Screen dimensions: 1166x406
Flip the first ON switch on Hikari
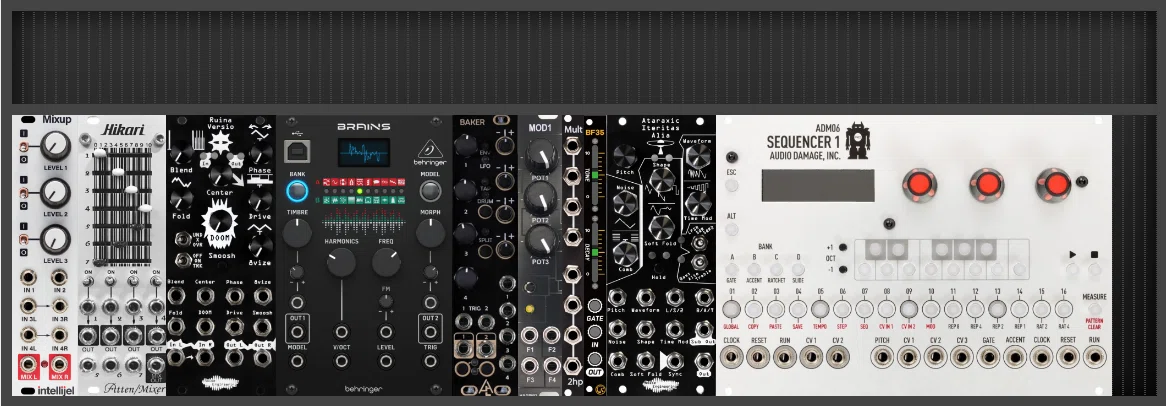pyautogui.click(x=88, y=282)
